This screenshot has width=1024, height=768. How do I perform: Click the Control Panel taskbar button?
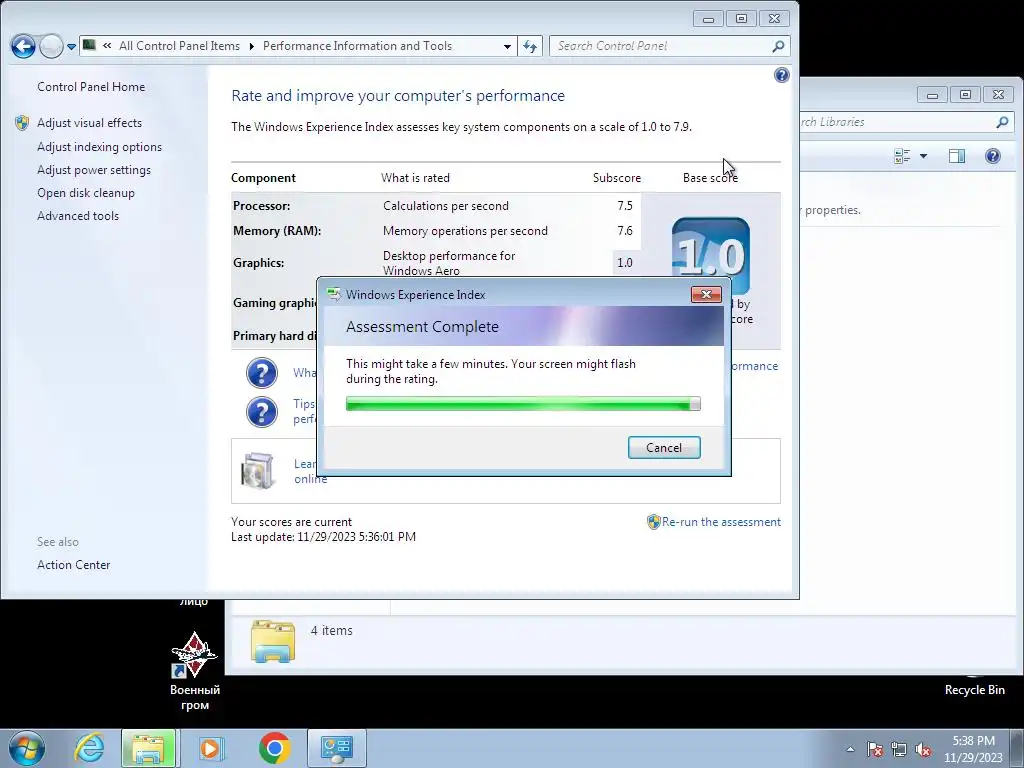[x=337, y=748]
